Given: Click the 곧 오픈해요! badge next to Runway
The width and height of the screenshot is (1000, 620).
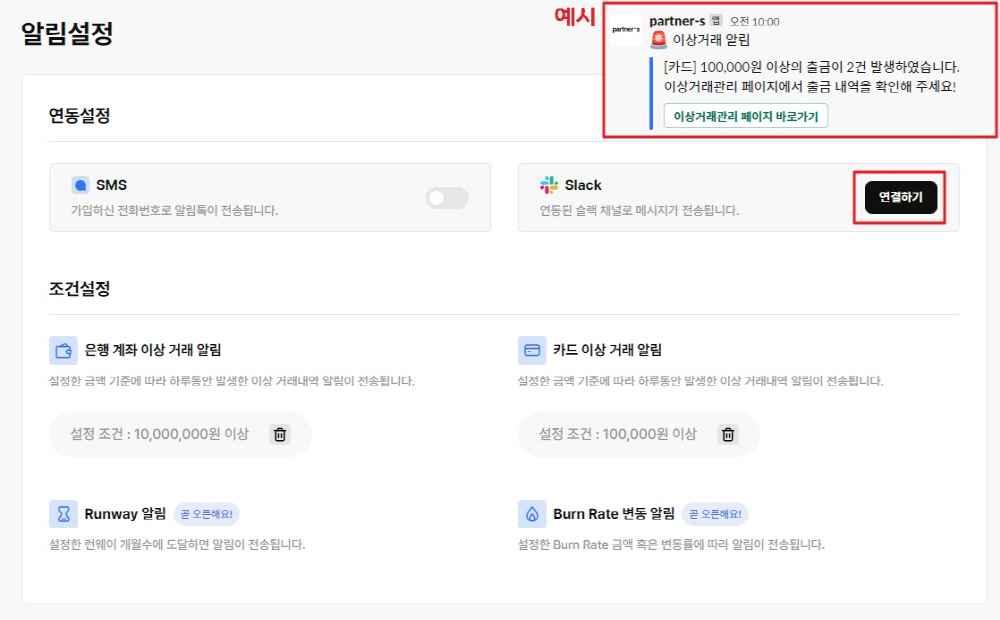Looking at the screenshot, I should [207, 513].
